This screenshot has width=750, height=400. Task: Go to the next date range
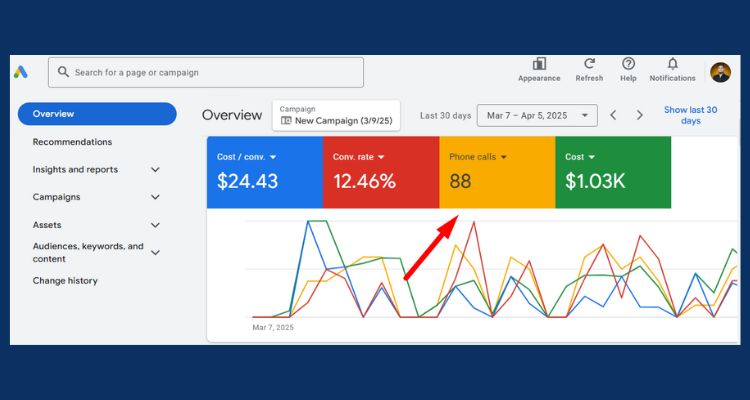(x=640, y=115)
